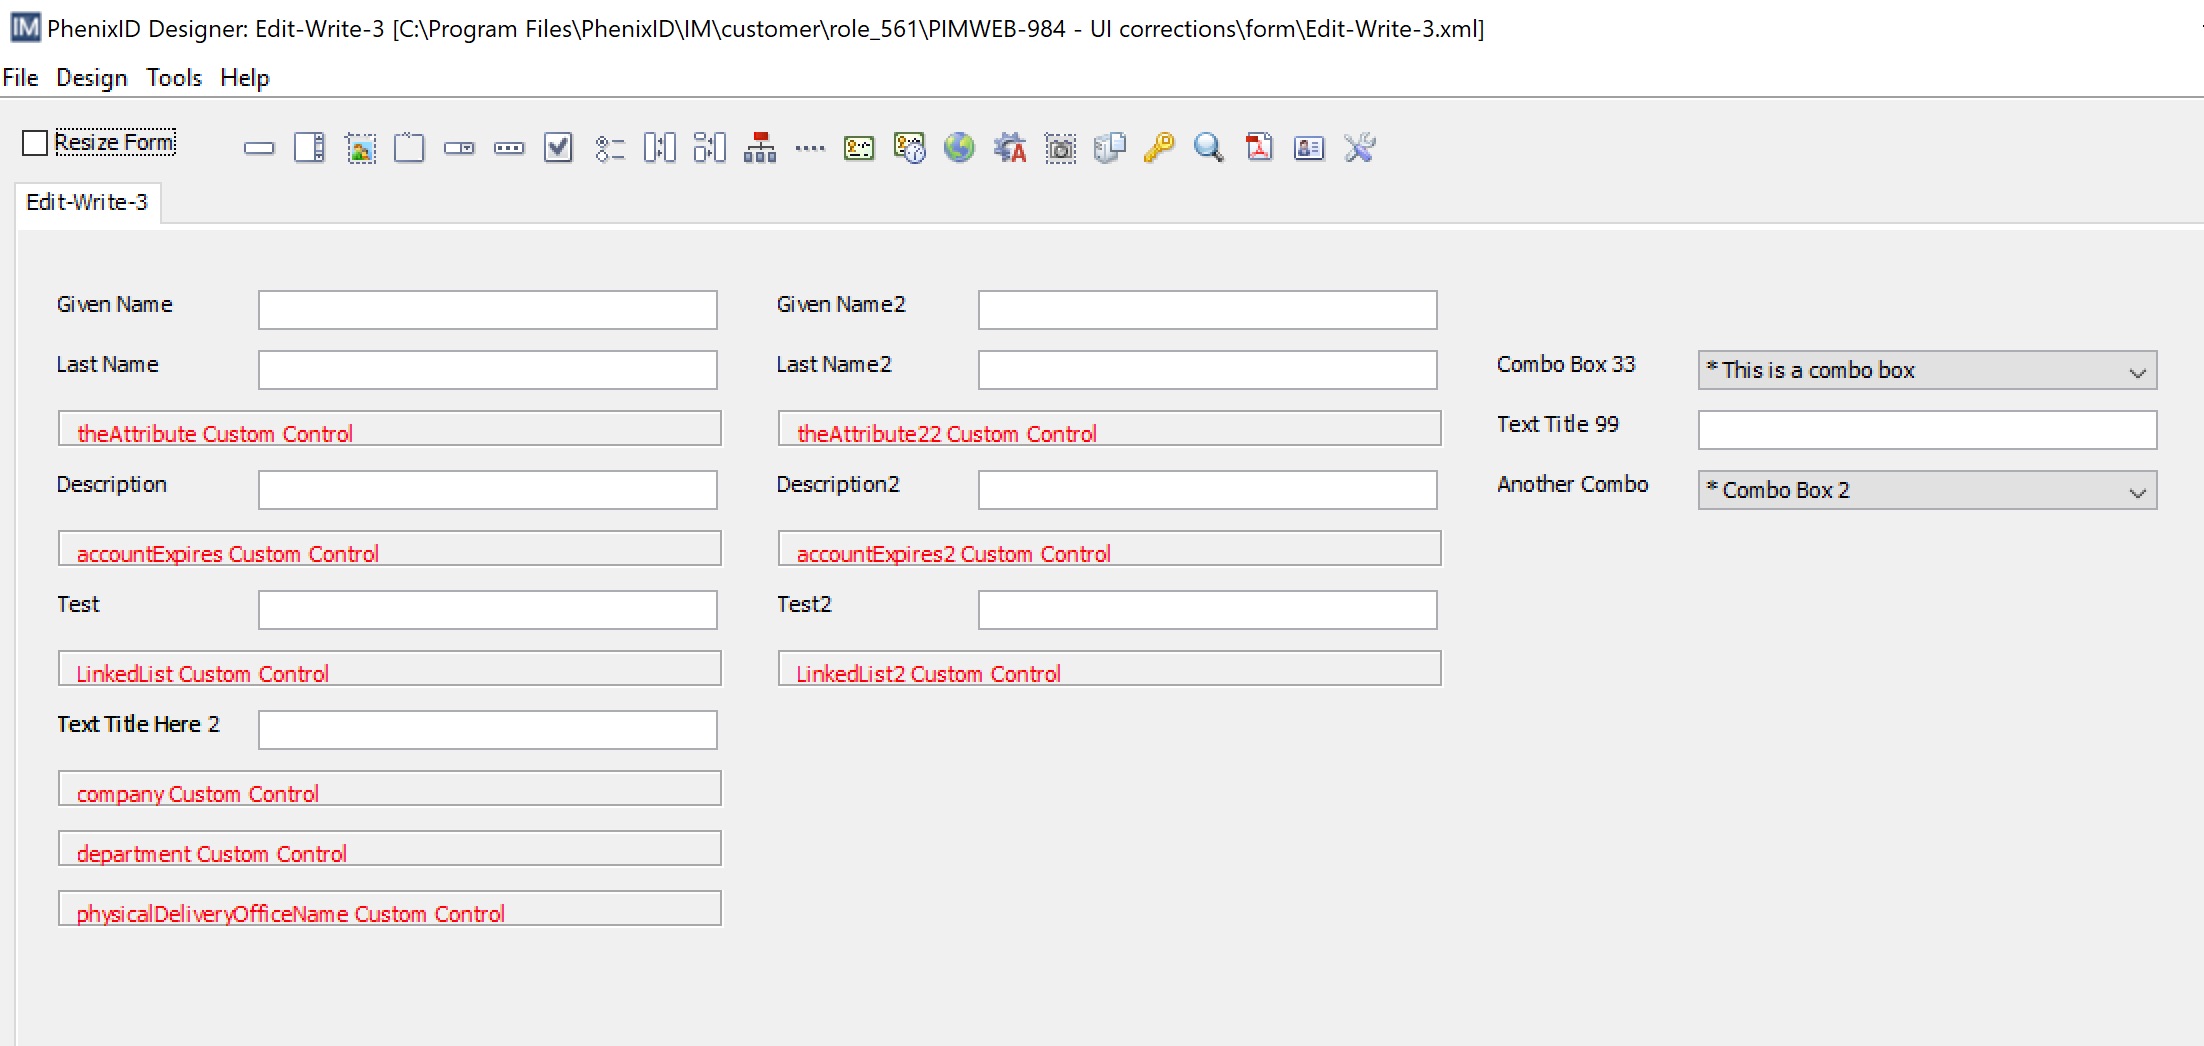Image resolution: width=2204 pixels, height=1046 pixels.
Task: Click the Text Title Here 2 label
Action: pos(138,724)
